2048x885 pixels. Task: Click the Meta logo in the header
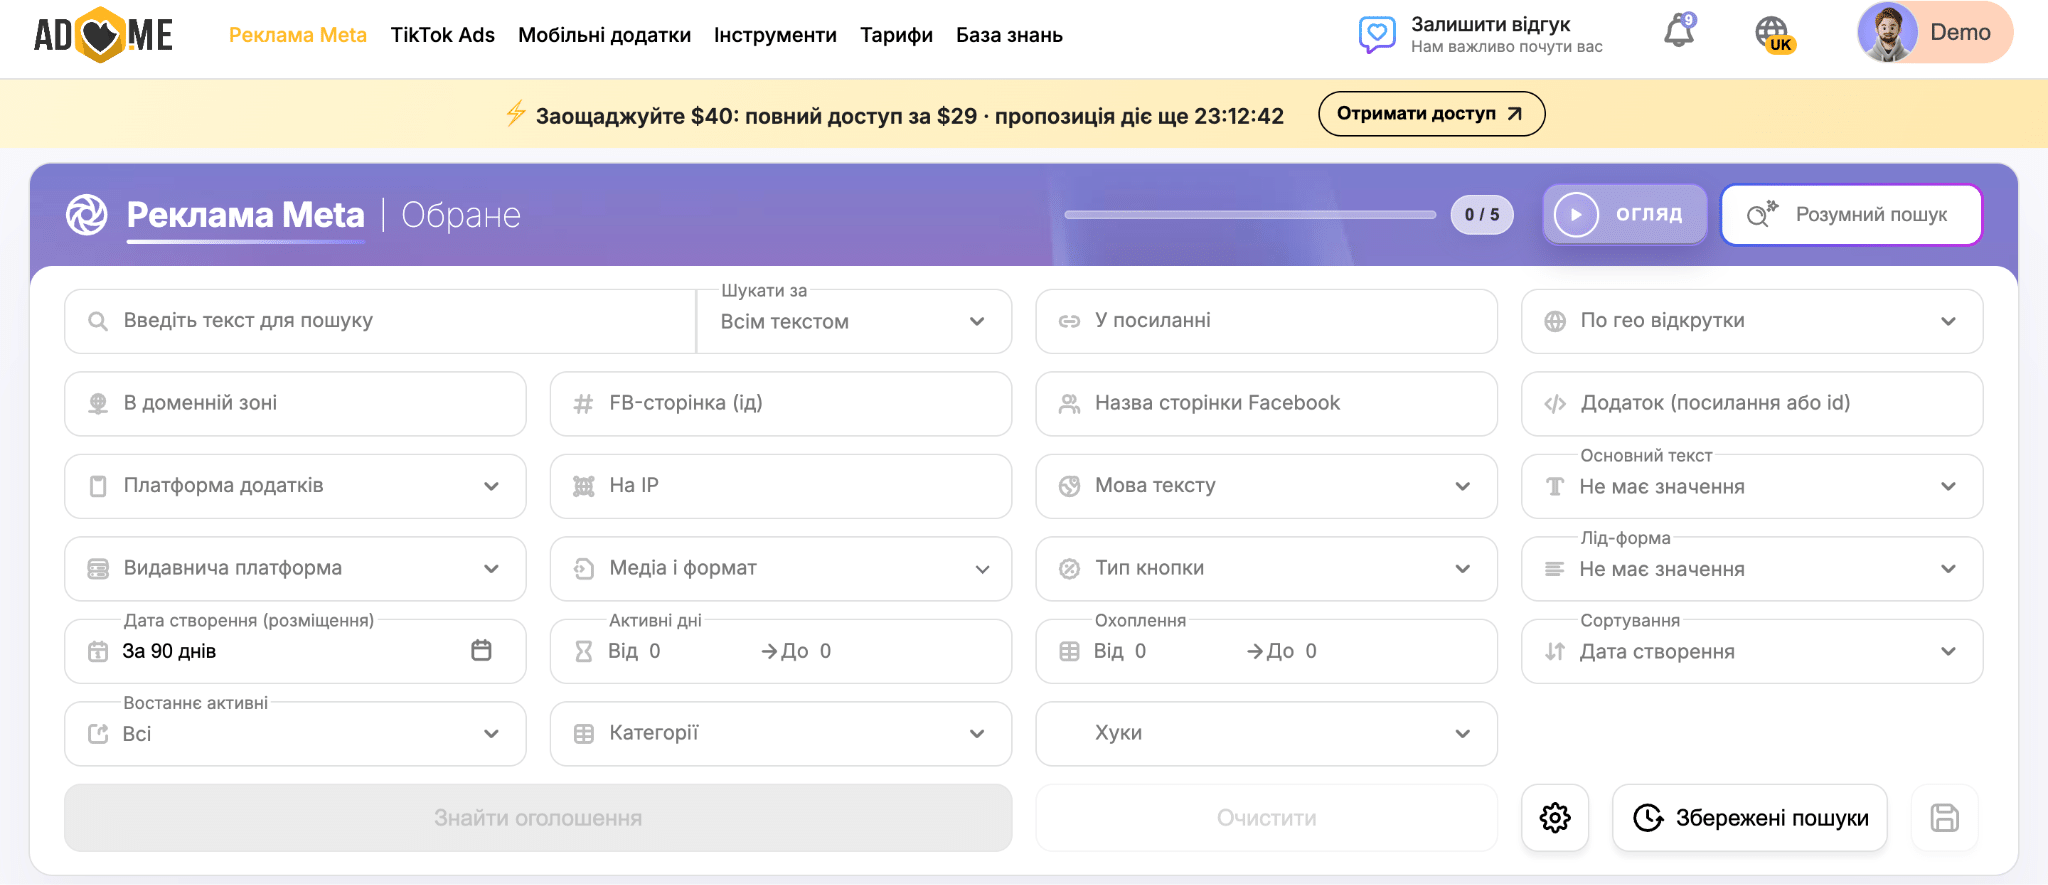click(87, 214)
